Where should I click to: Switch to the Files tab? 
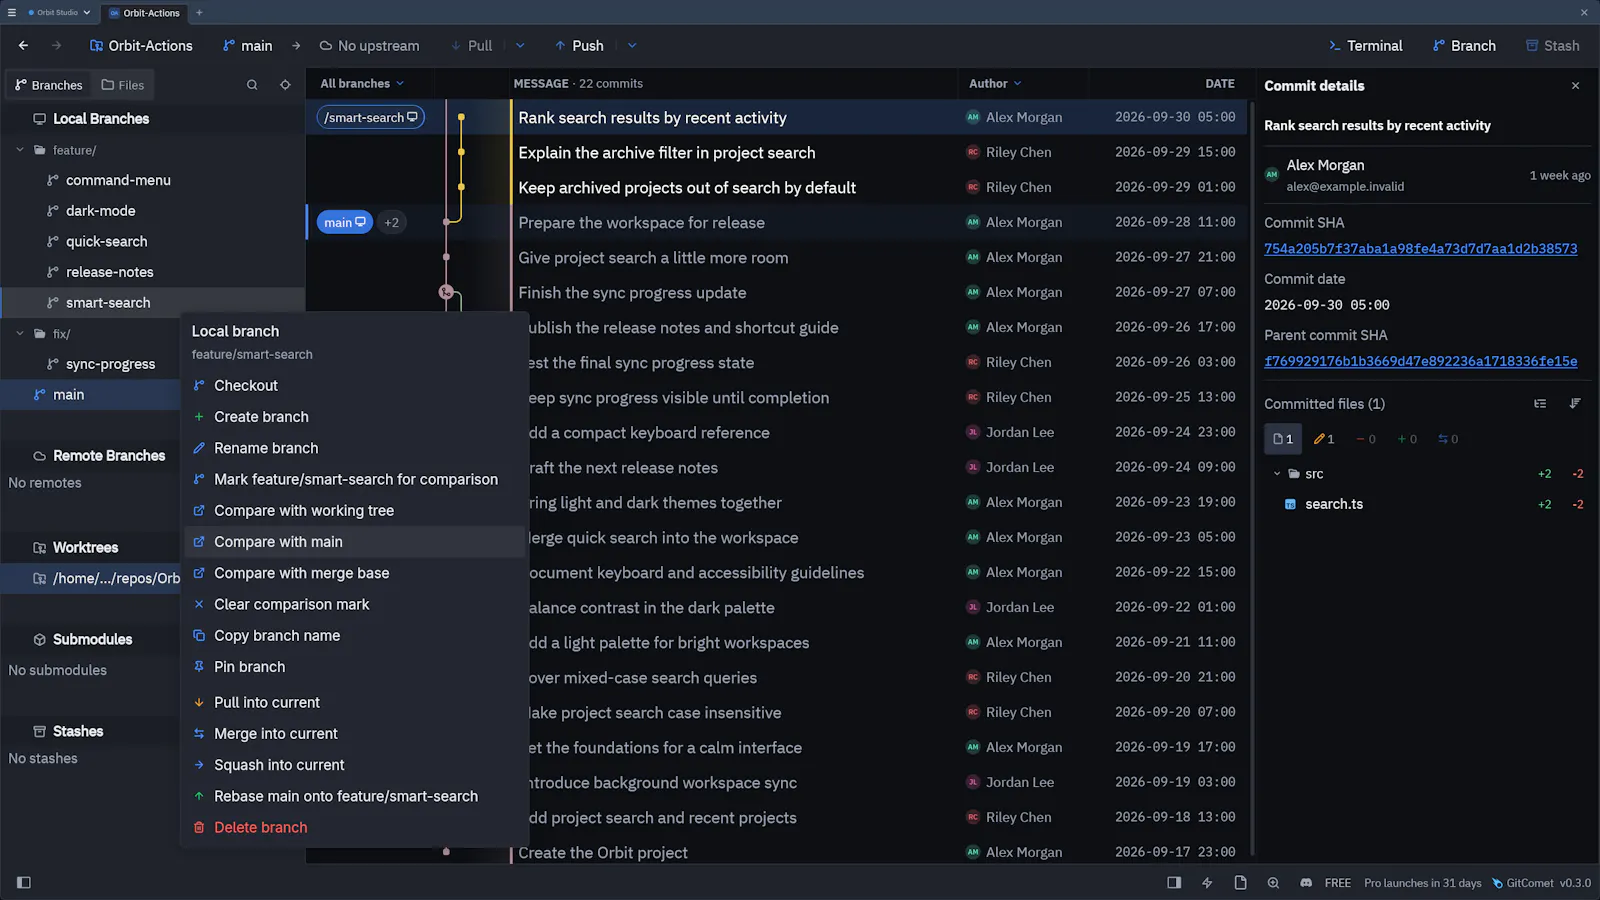pyautogui.click(x=123, y=85)
